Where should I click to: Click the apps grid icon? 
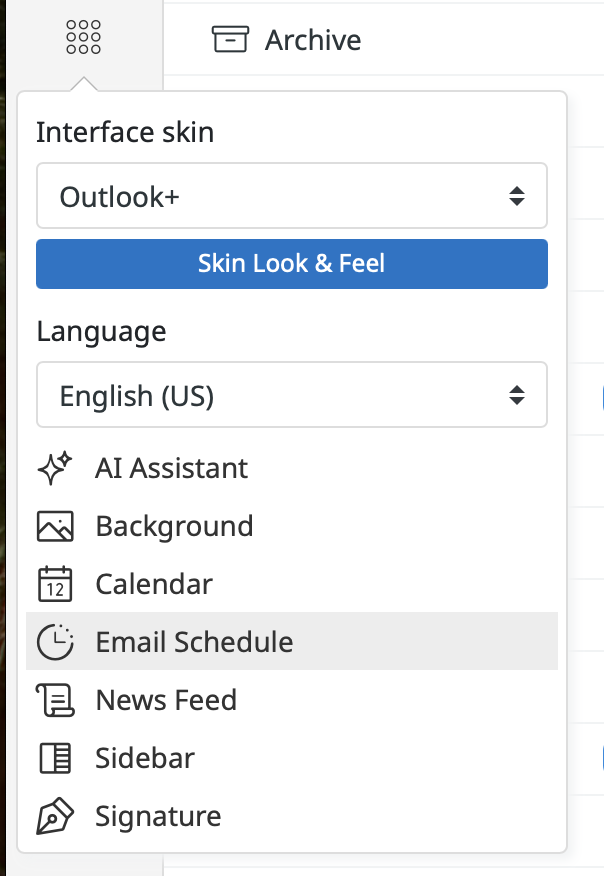pyautogui.click(x=83, y=38)
